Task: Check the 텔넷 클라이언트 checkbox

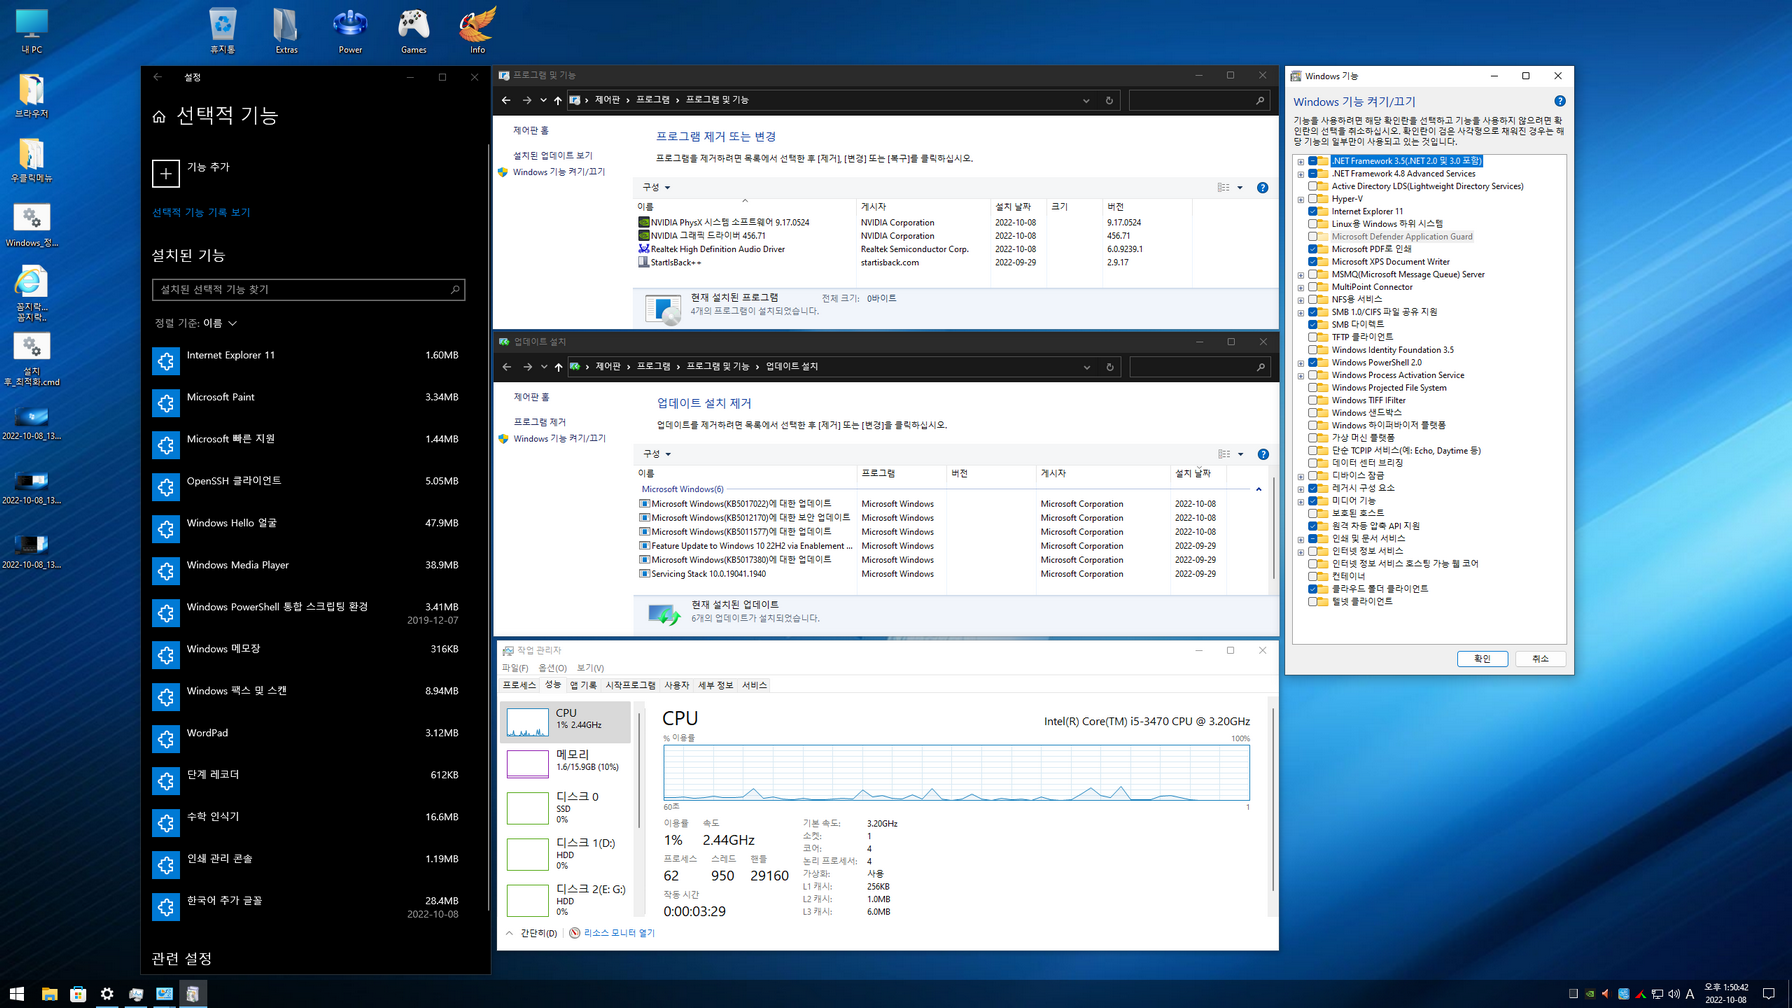Action: coord(1313,602)
